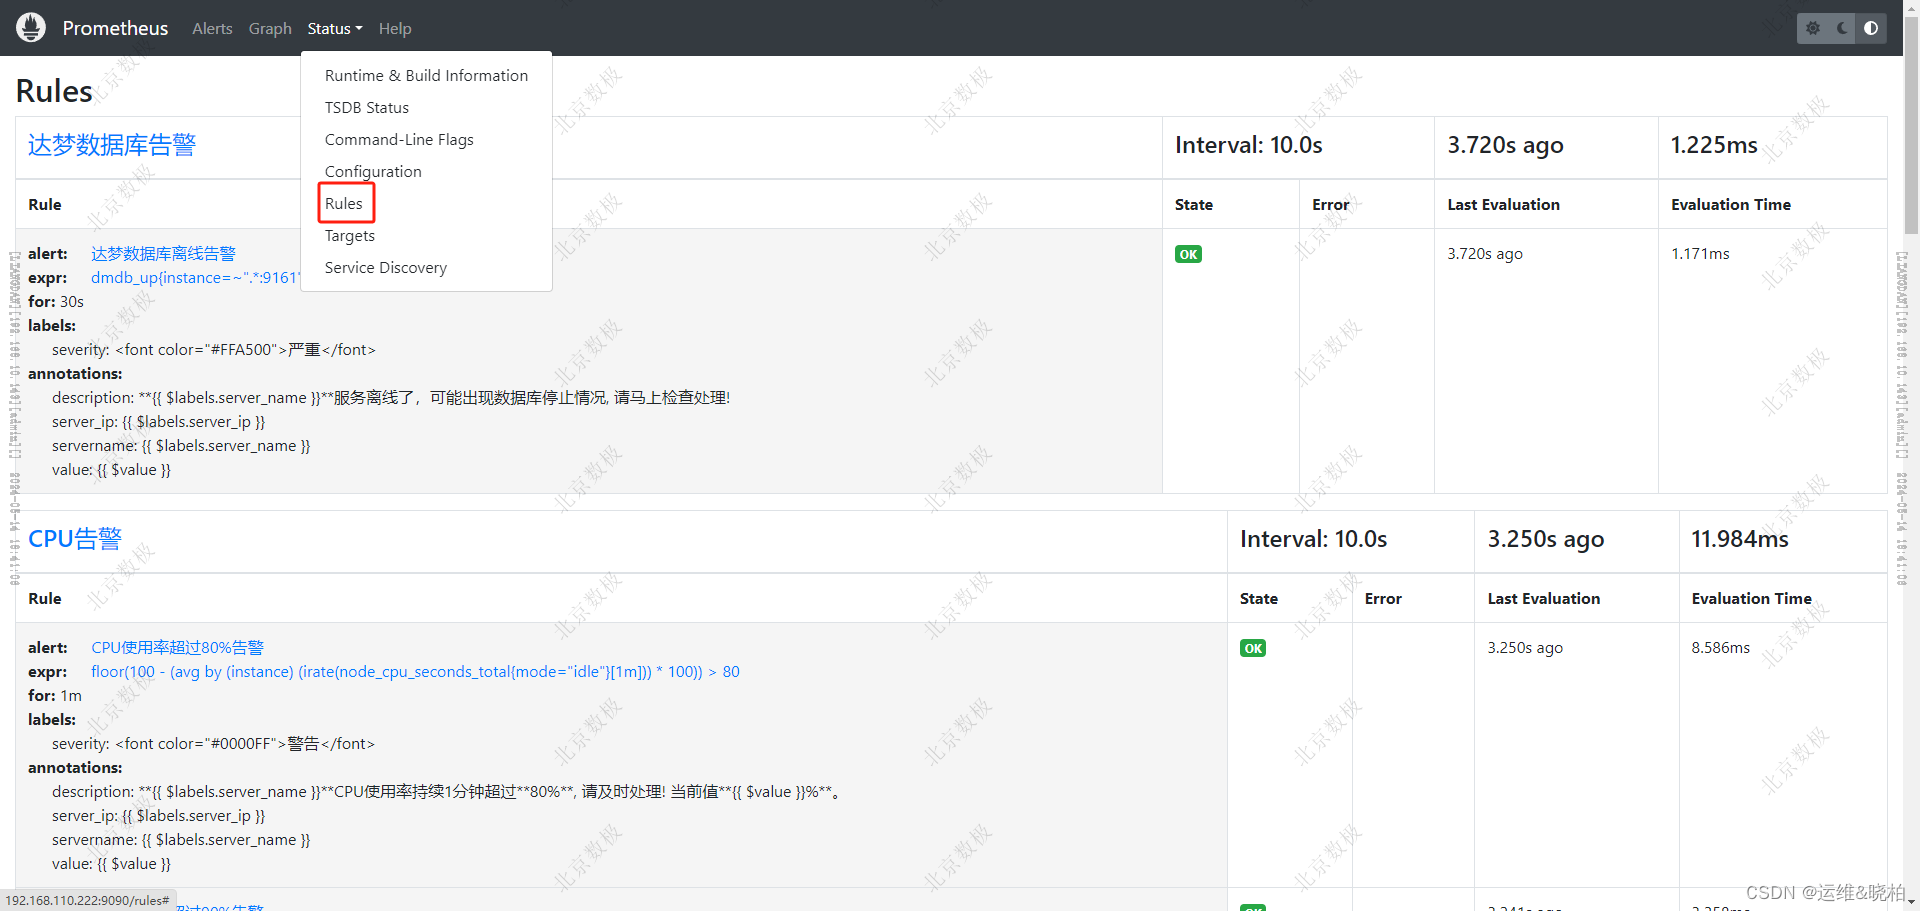1920x911 pixels.
Task: Open the CPU告警 rule group link
Action: (x=75, y=539)
